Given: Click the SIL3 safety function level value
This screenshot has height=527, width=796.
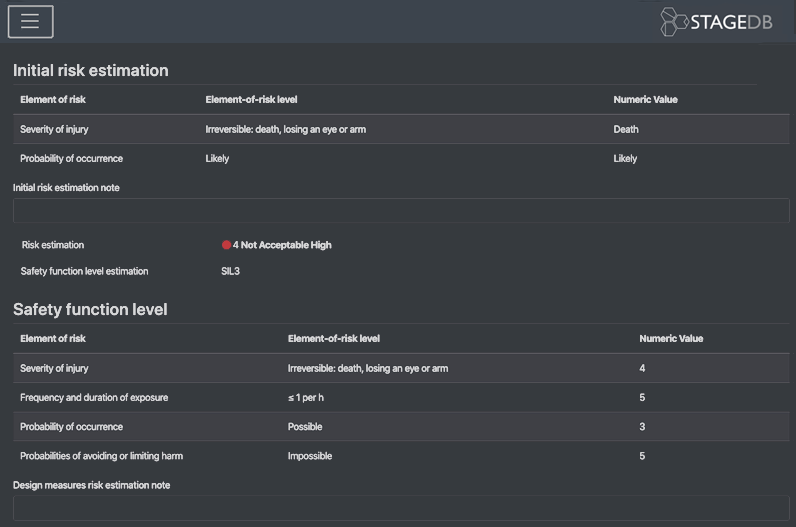Looking at the screenshot, I should click(230, 271).
